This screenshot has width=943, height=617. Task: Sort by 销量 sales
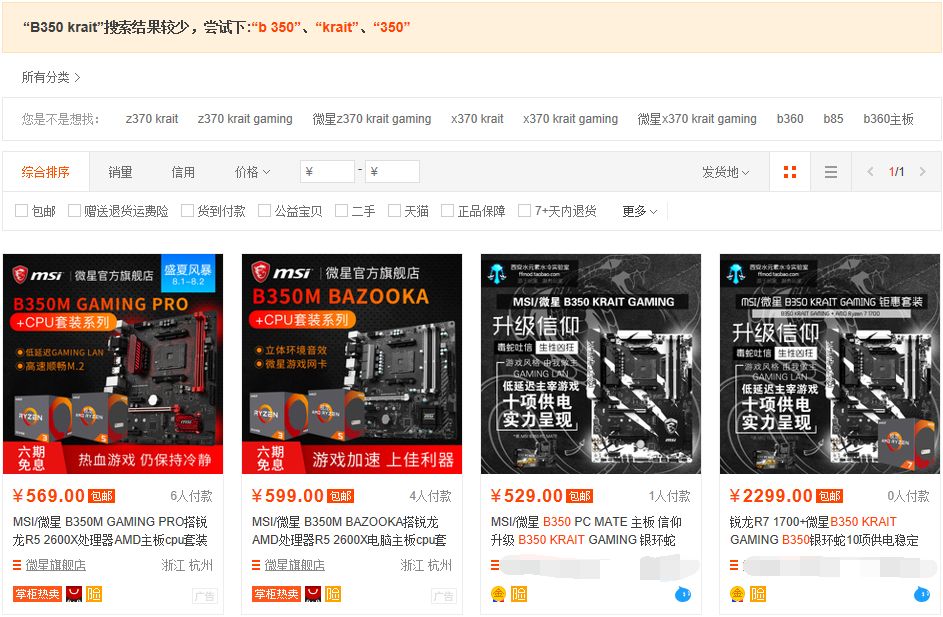120,172
